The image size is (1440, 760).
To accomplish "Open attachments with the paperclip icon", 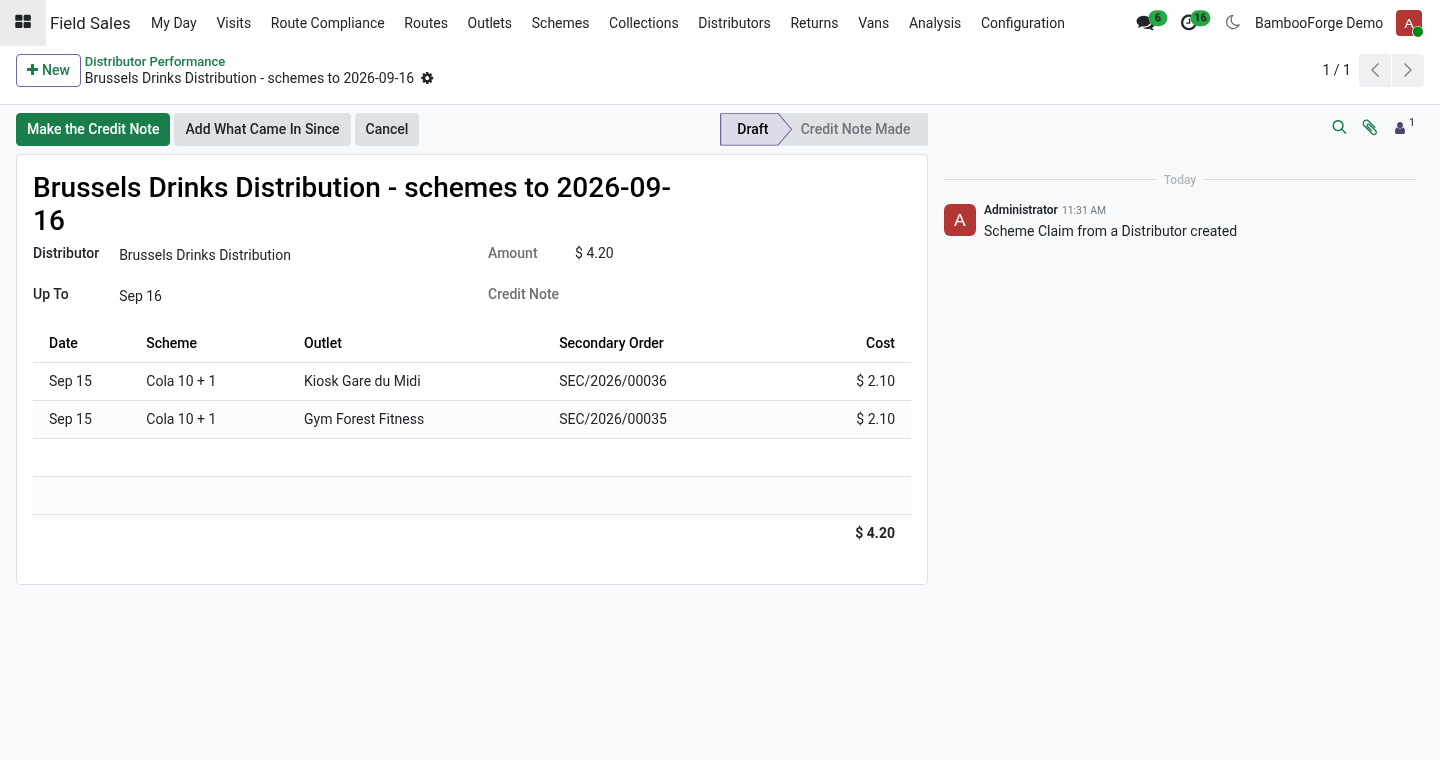I will point(1370,127).
